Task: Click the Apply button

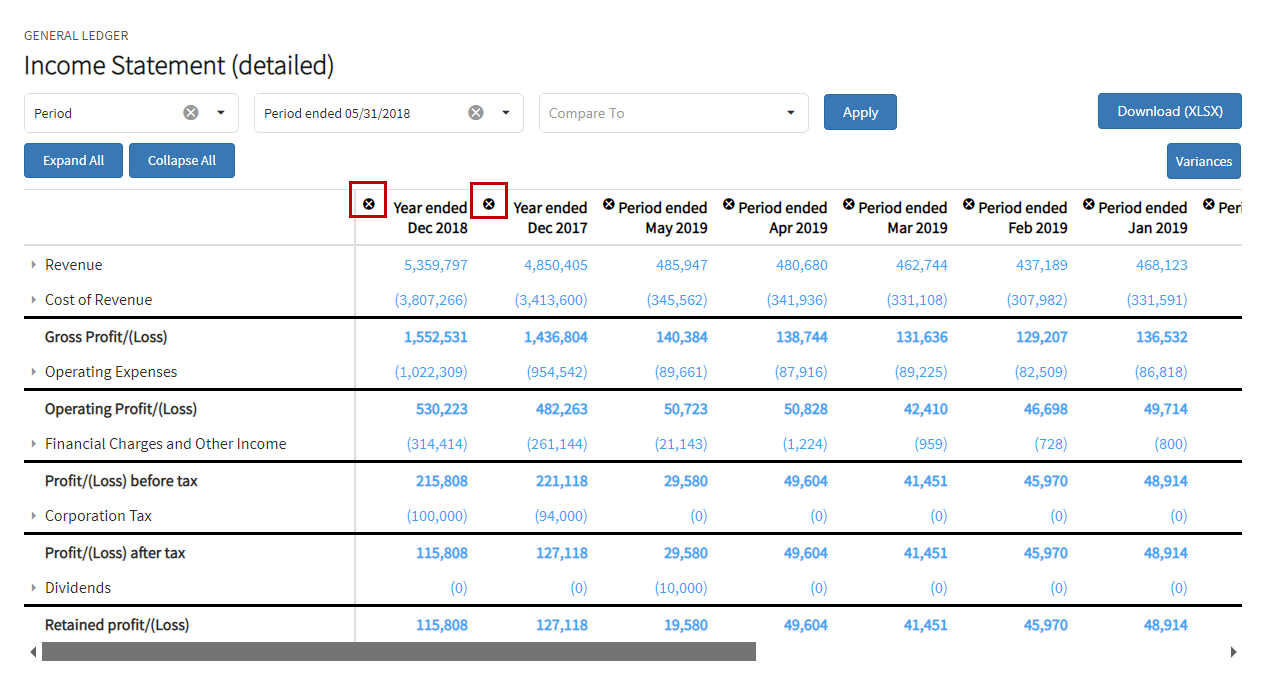Action: (860, 112)
